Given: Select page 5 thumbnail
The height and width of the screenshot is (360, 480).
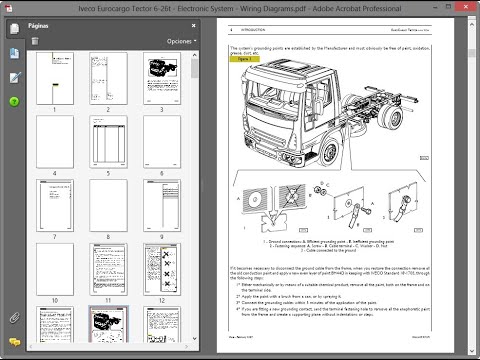Looking at the screenshot, I should (108, 142).
